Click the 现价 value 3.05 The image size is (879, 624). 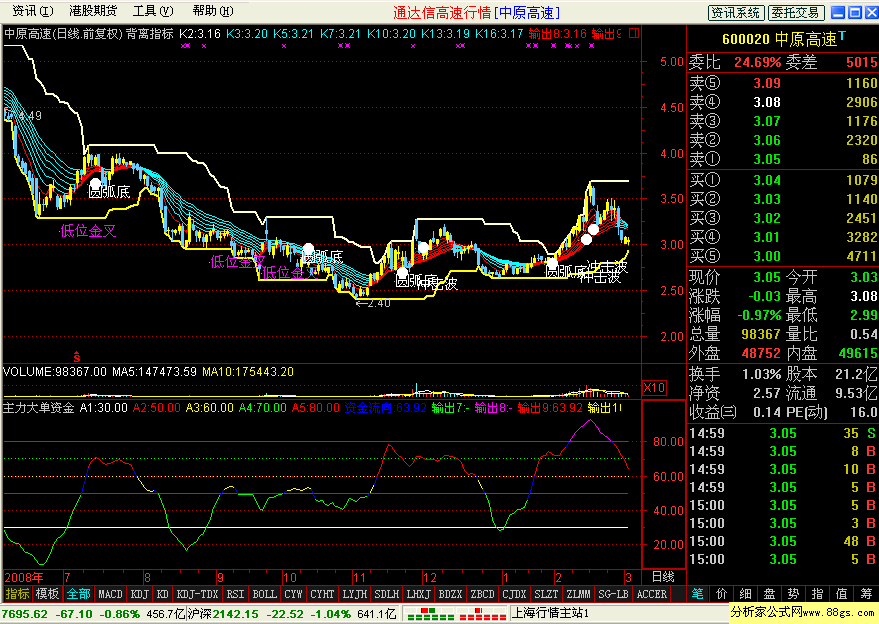pyautogui.click(x=767, y=278)
